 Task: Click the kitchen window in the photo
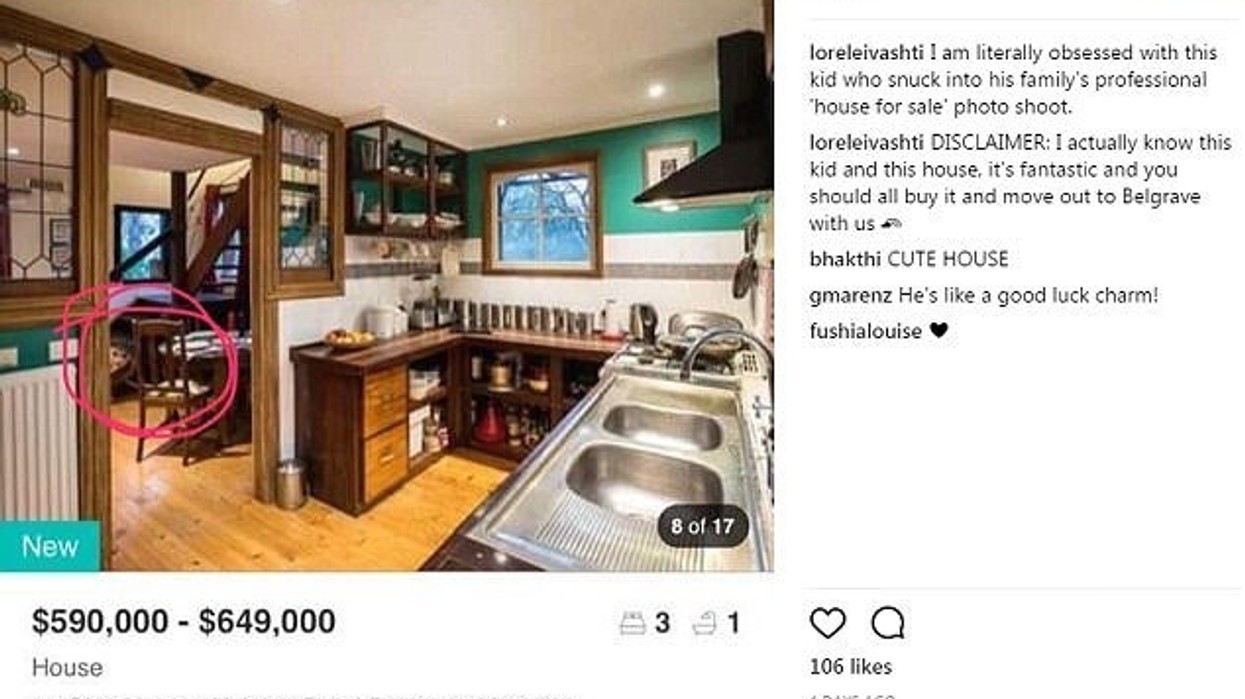543,215
